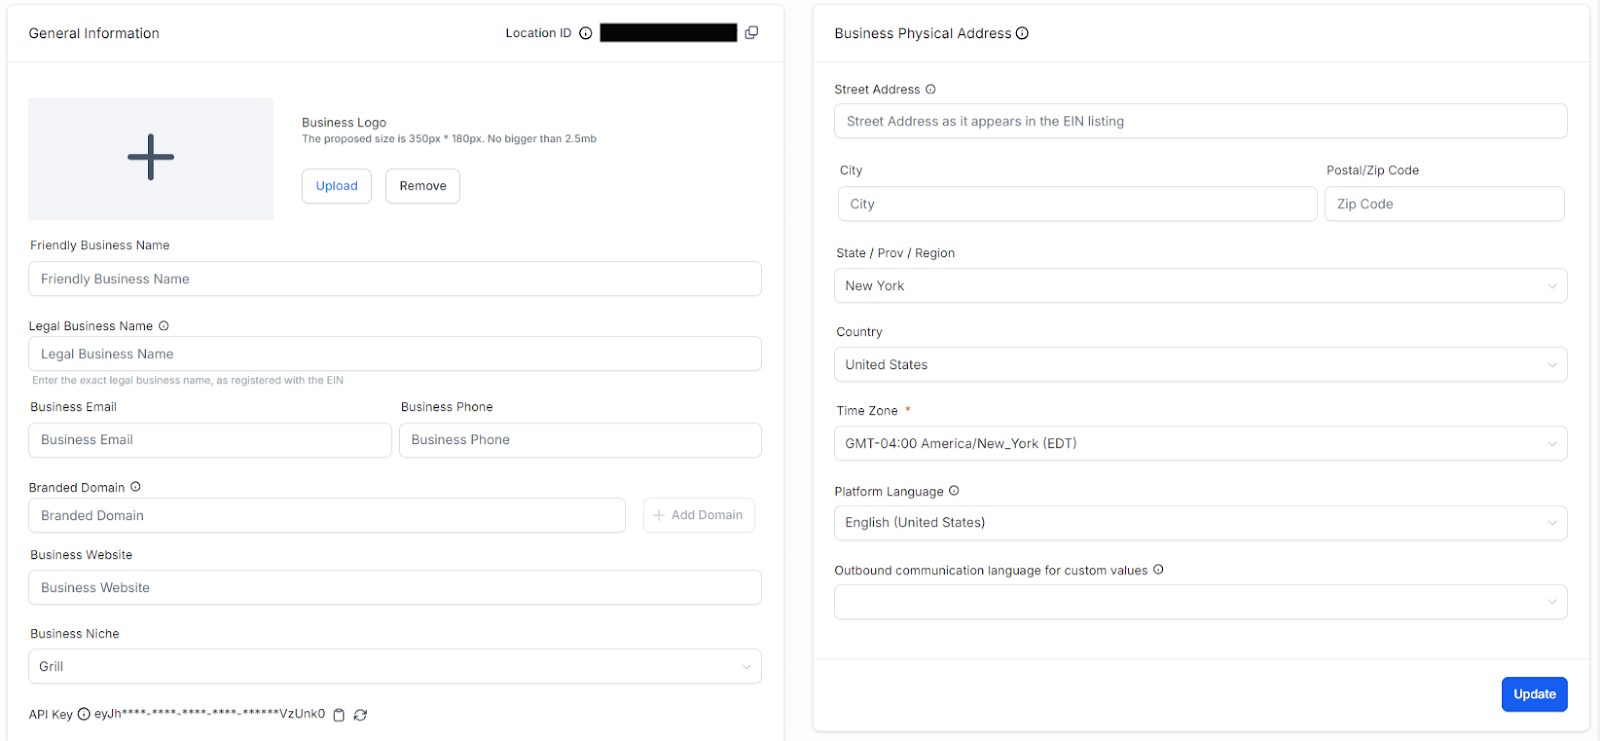This screenshot has width=1600, height=741.
Task: Copy the API Key to clipboard
Action: pyautogui.click(x=339, y=715)
